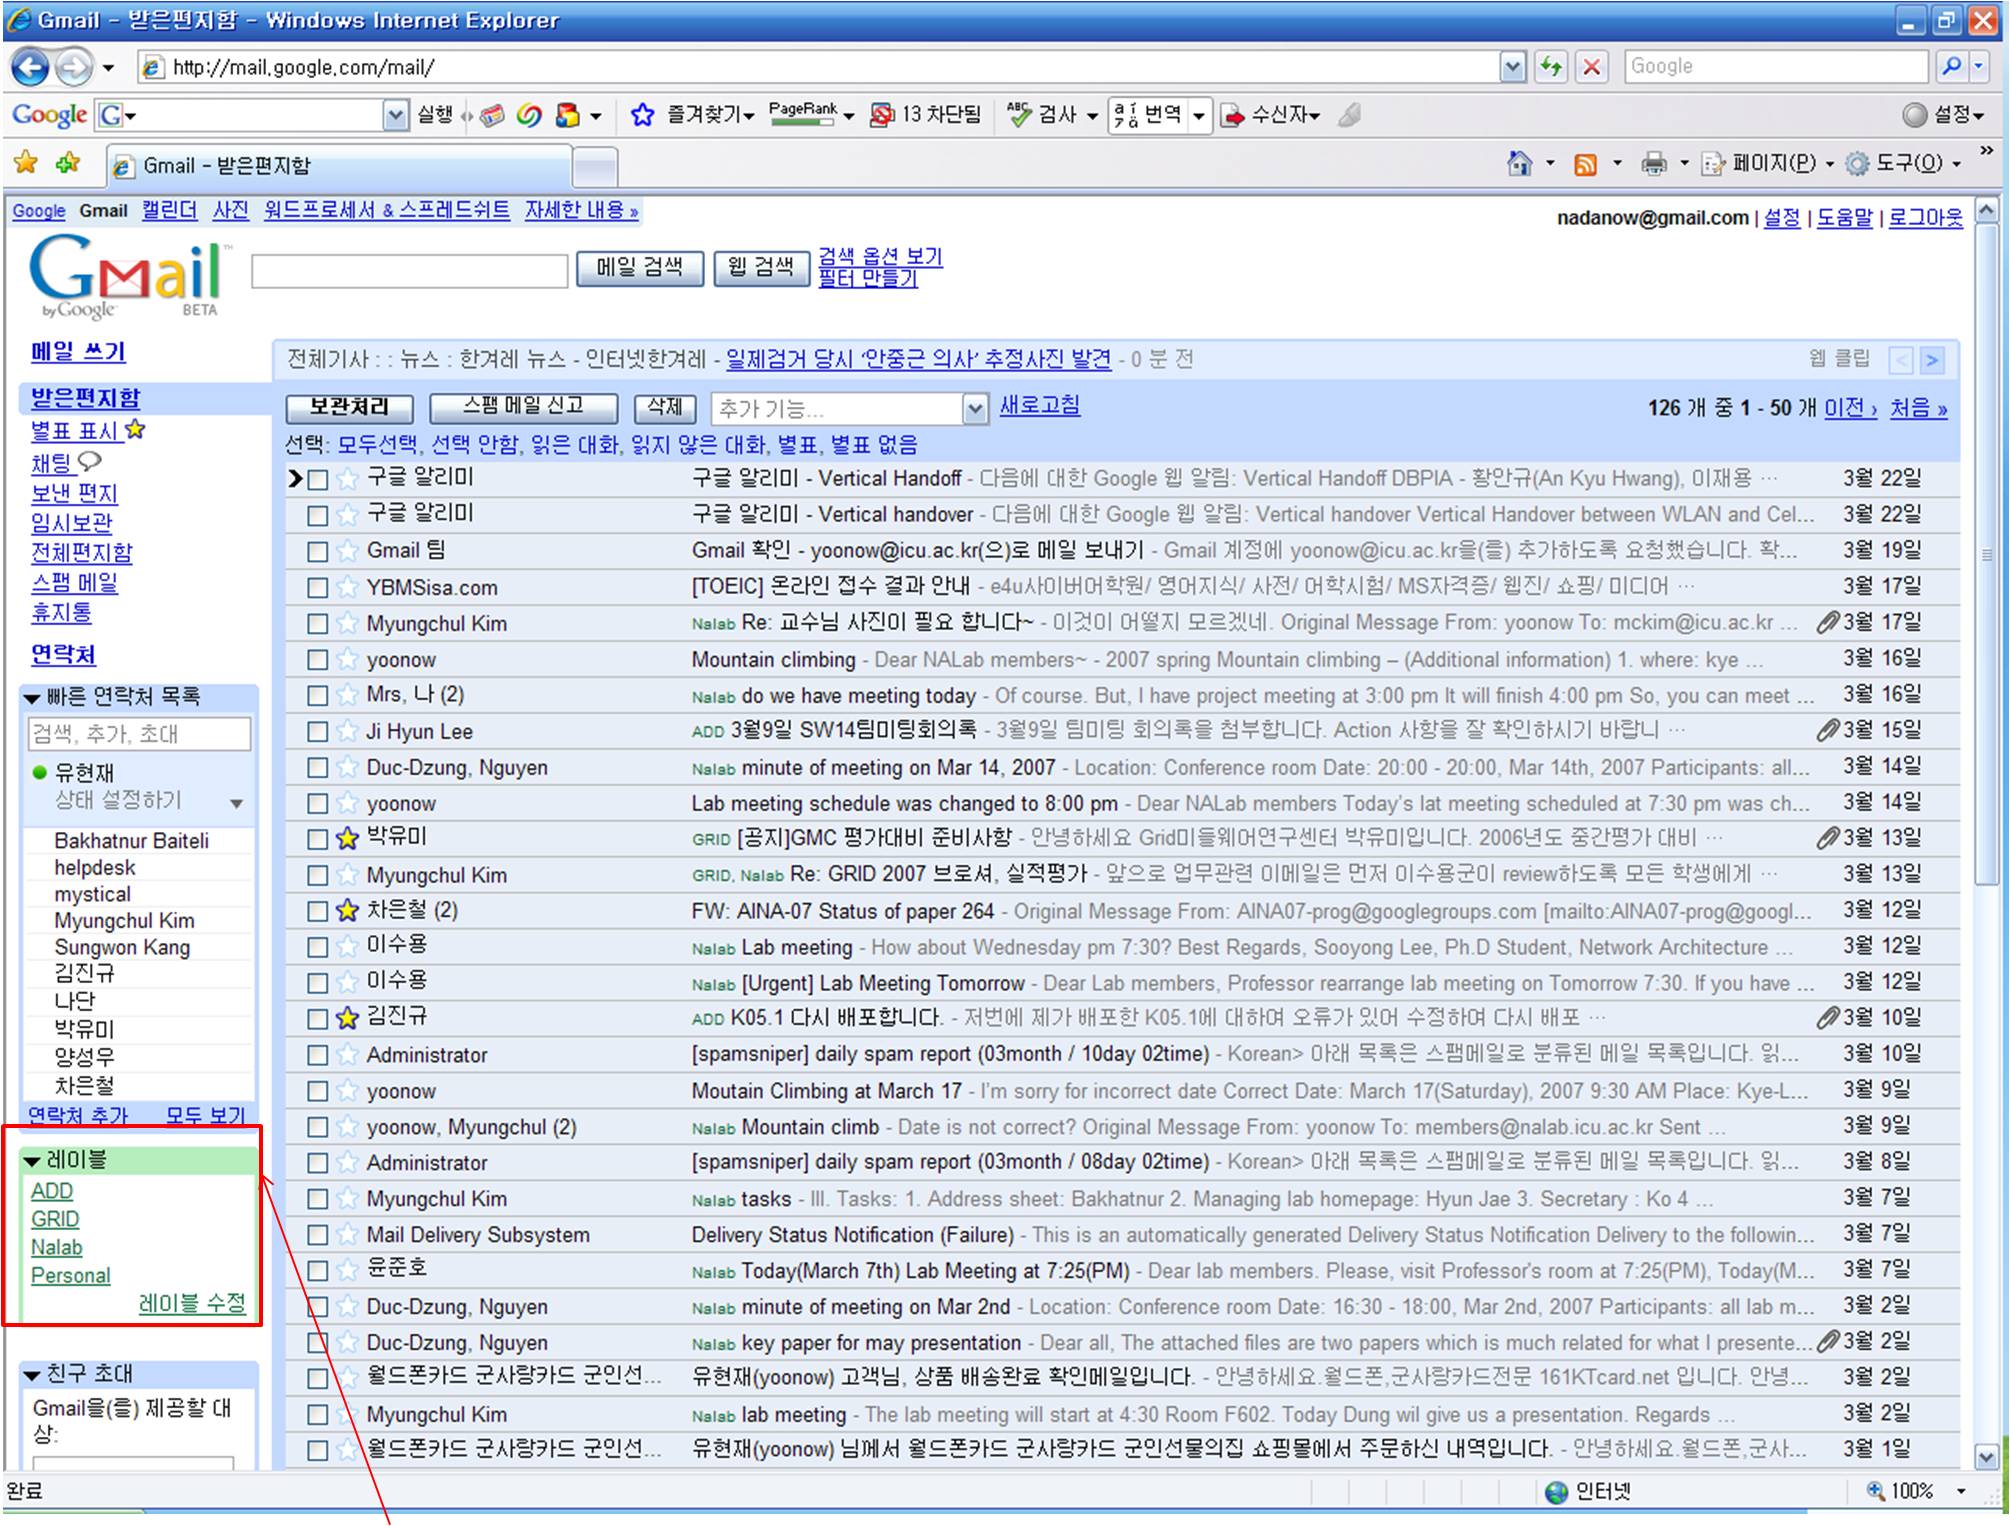Open the 보낸 편지 sent mail folder
This screenshot has width=2010, height=1526.
click(74, 493)
